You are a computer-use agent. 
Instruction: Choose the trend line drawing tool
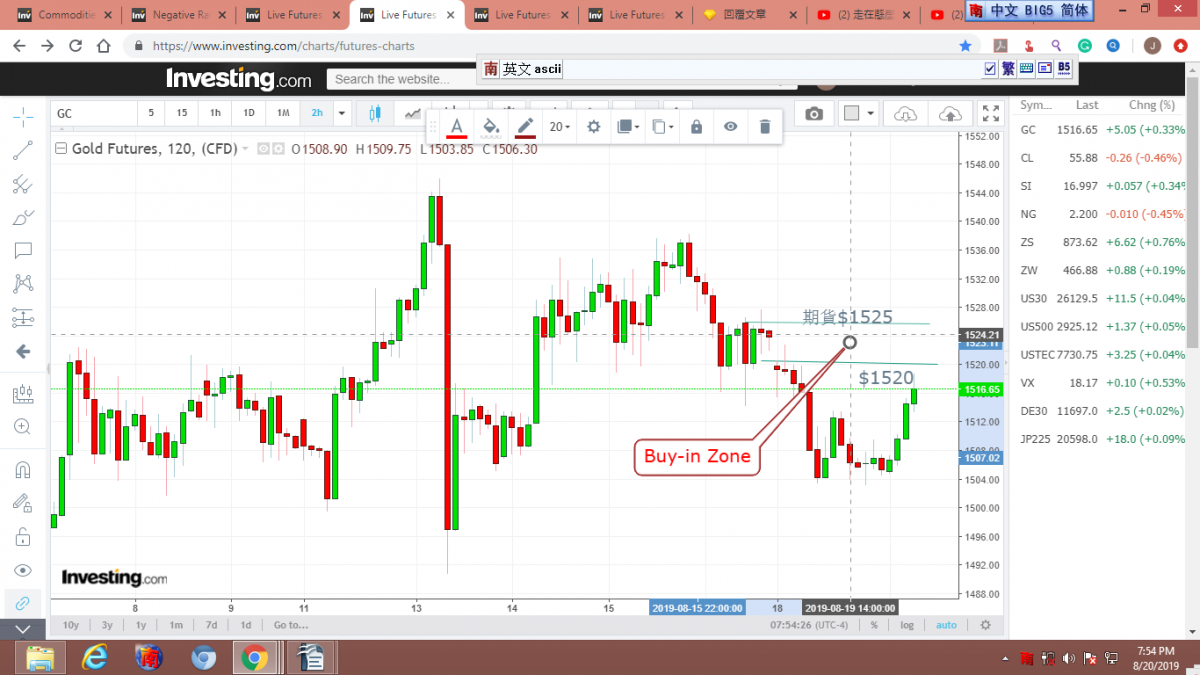coord(23,150)
